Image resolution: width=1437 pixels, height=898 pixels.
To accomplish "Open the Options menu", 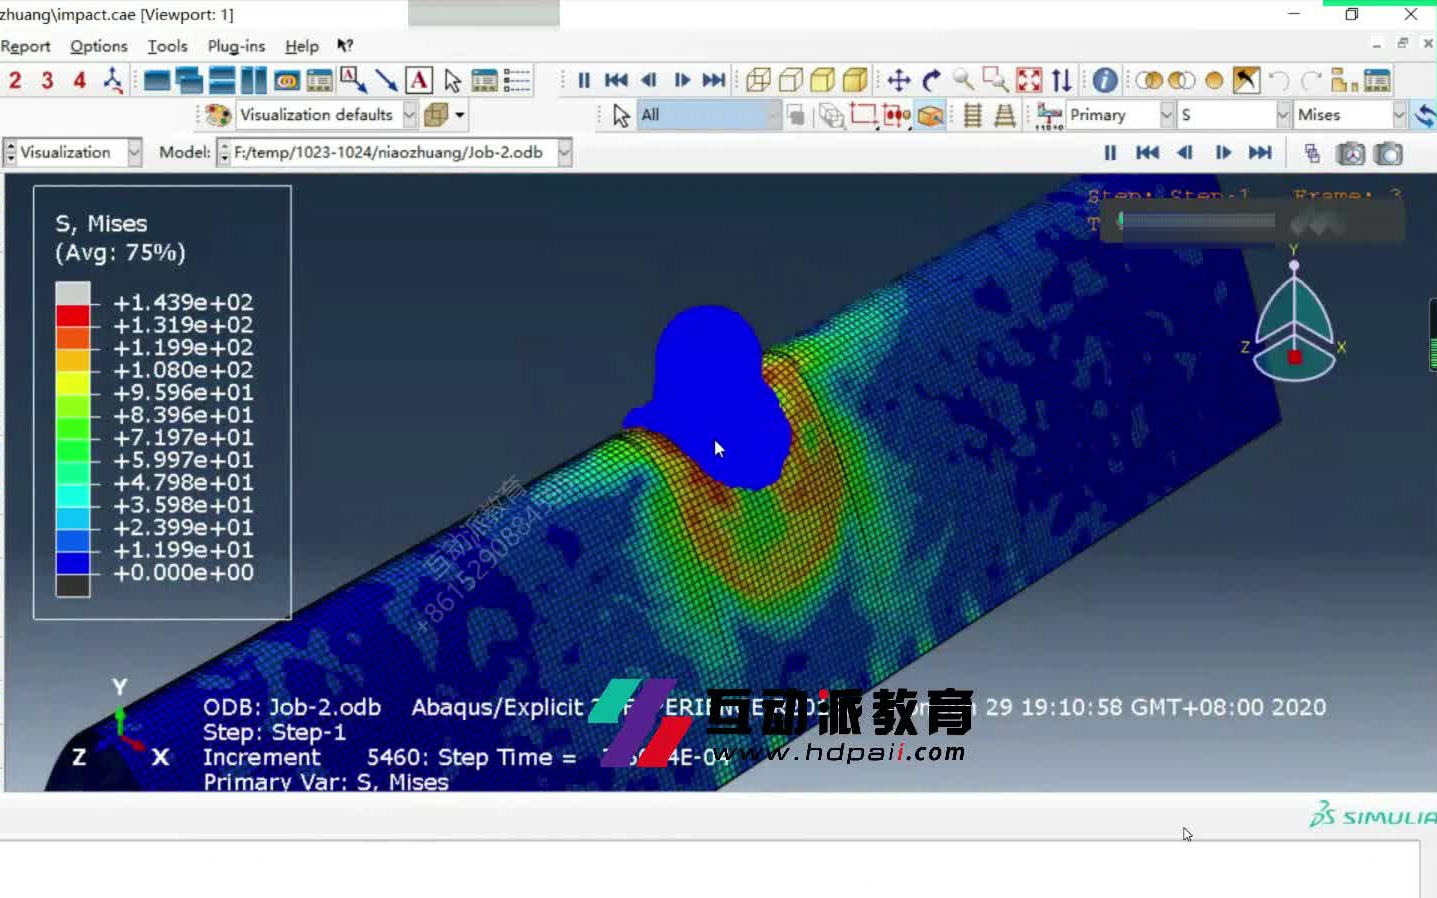I will (98, 46).
